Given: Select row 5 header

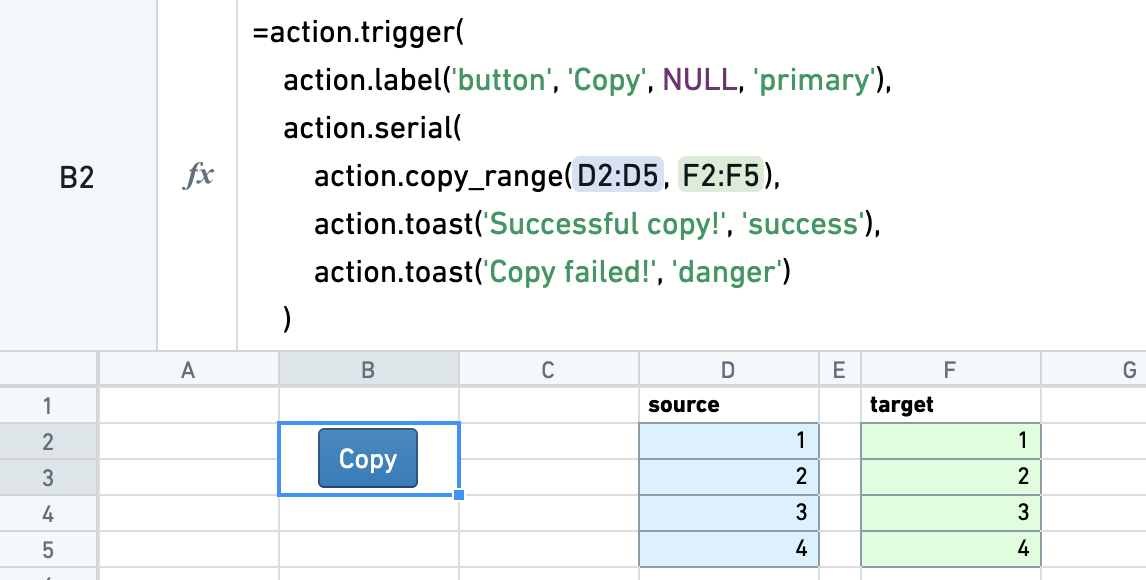Looking at the screenshot, I should (48, 549).
